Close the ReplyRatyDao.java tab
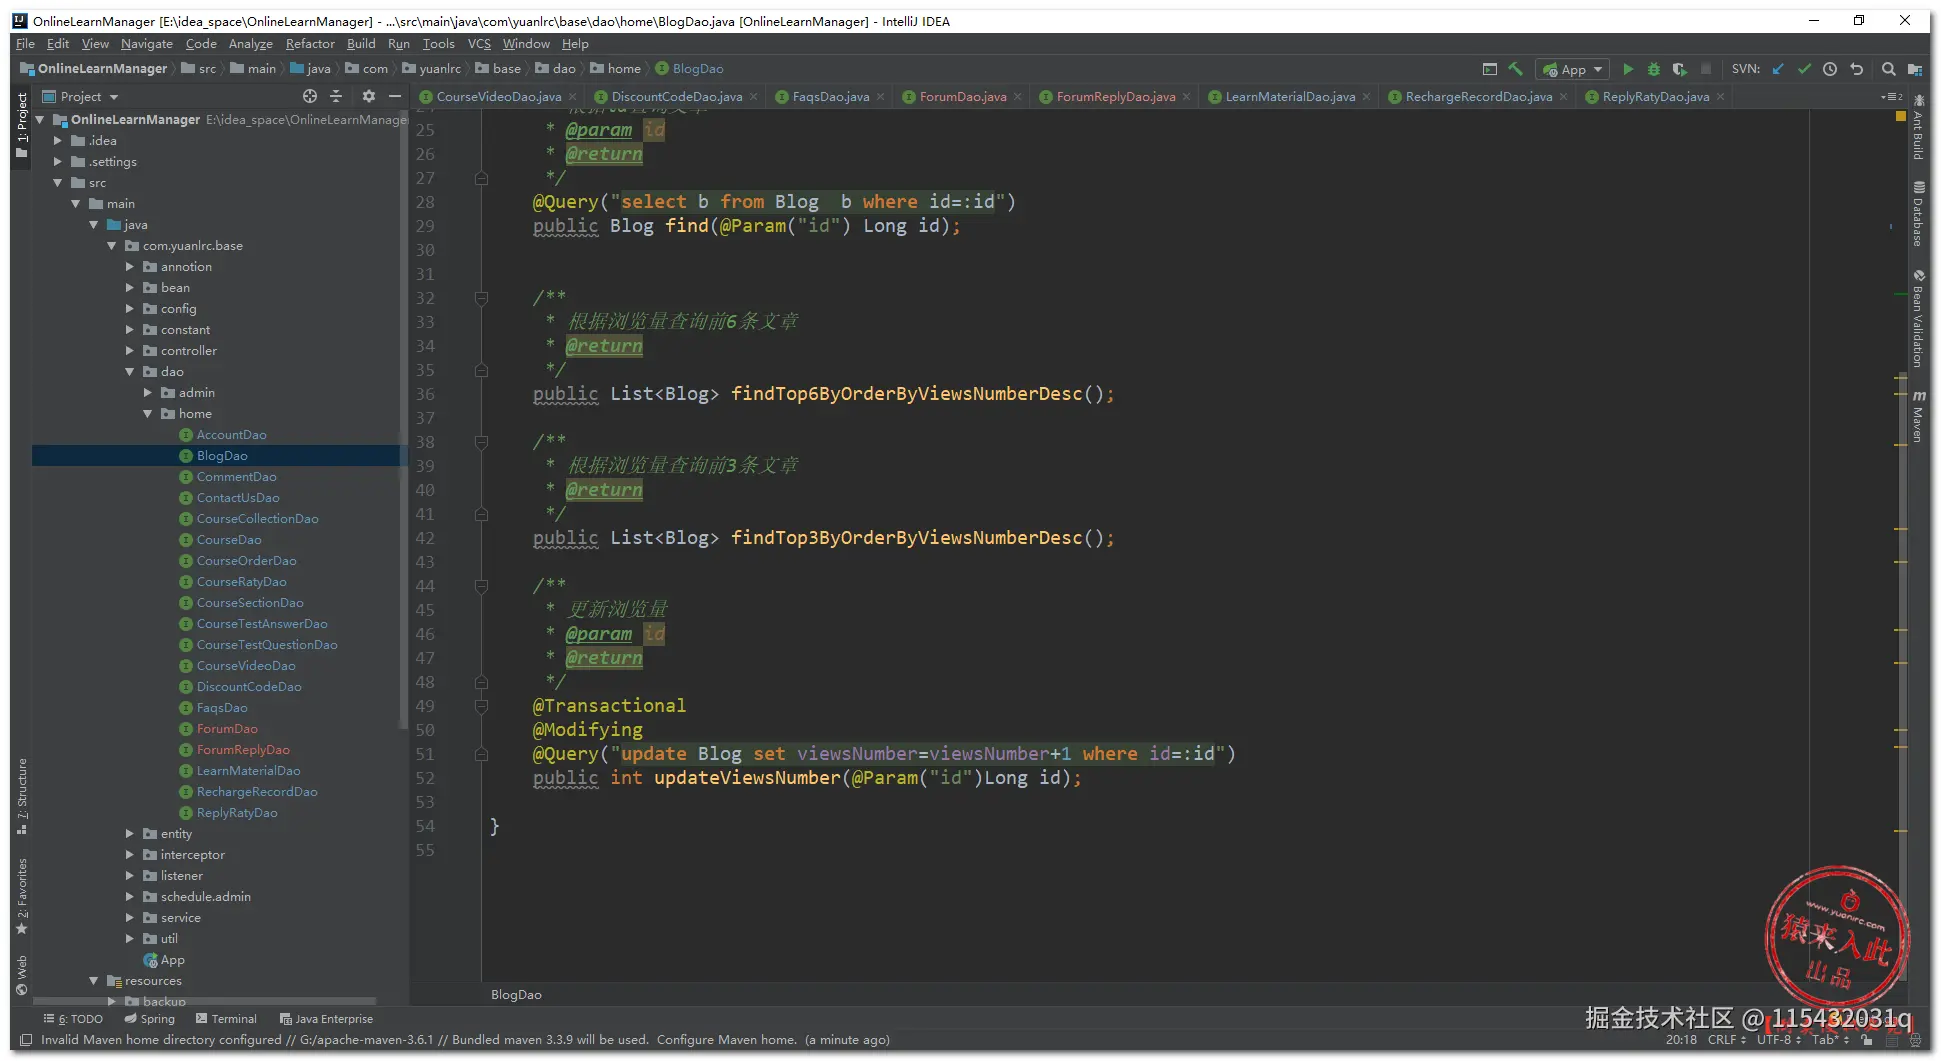1941x1061 pixels. (1720, 97)
